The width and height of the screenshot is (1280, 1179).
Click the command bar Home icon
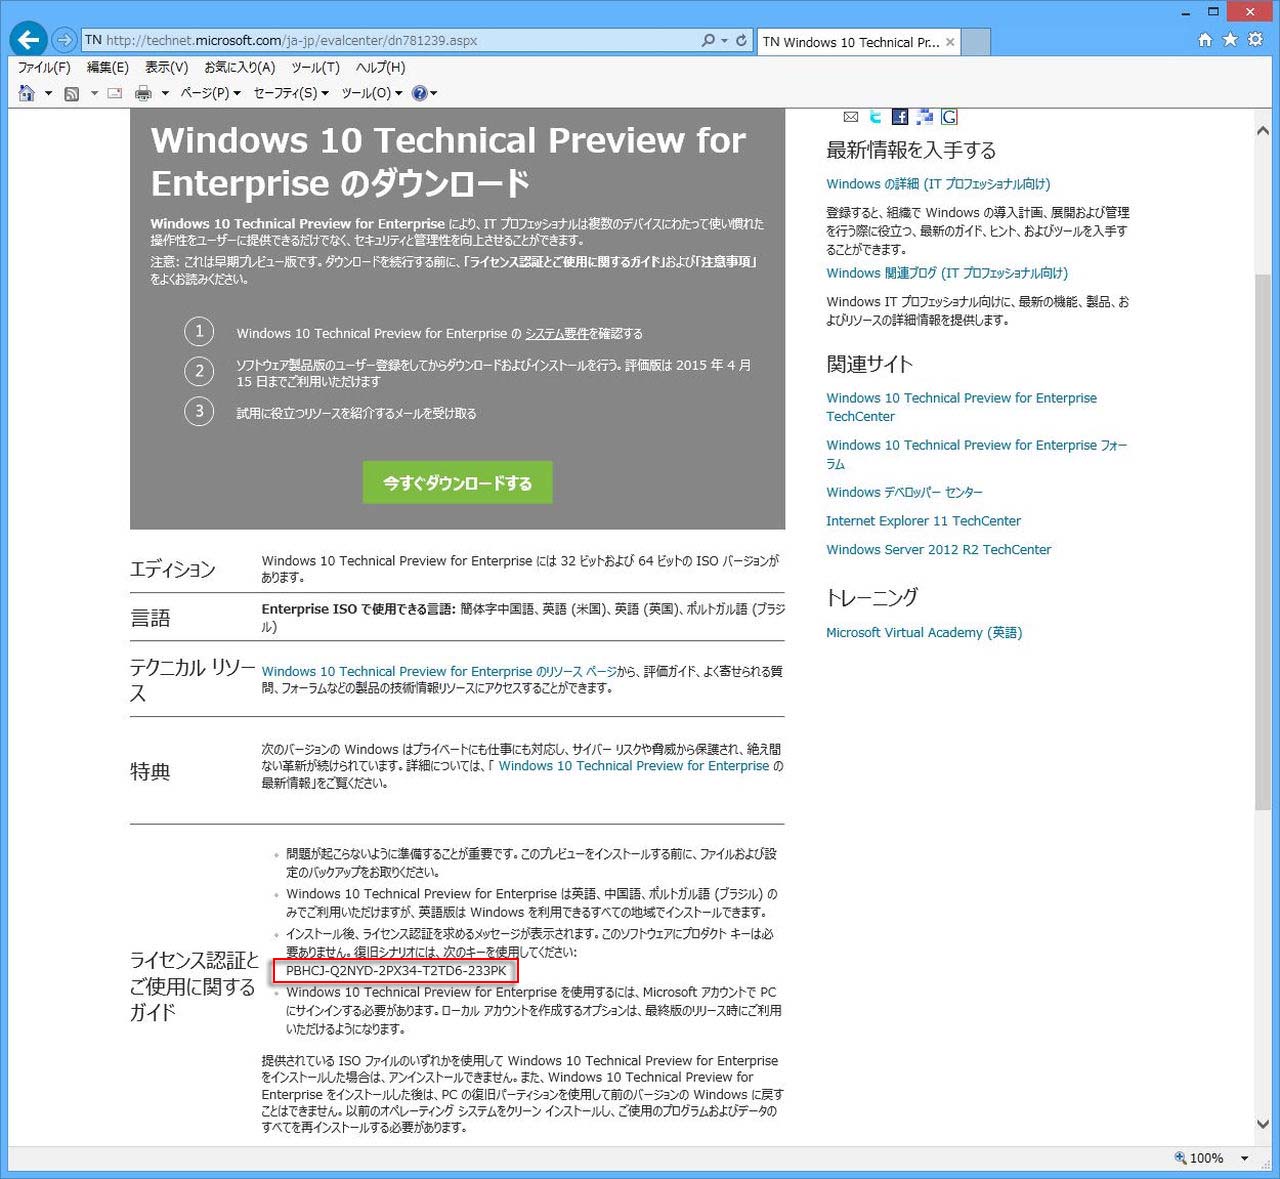click(x=27, y=93)
